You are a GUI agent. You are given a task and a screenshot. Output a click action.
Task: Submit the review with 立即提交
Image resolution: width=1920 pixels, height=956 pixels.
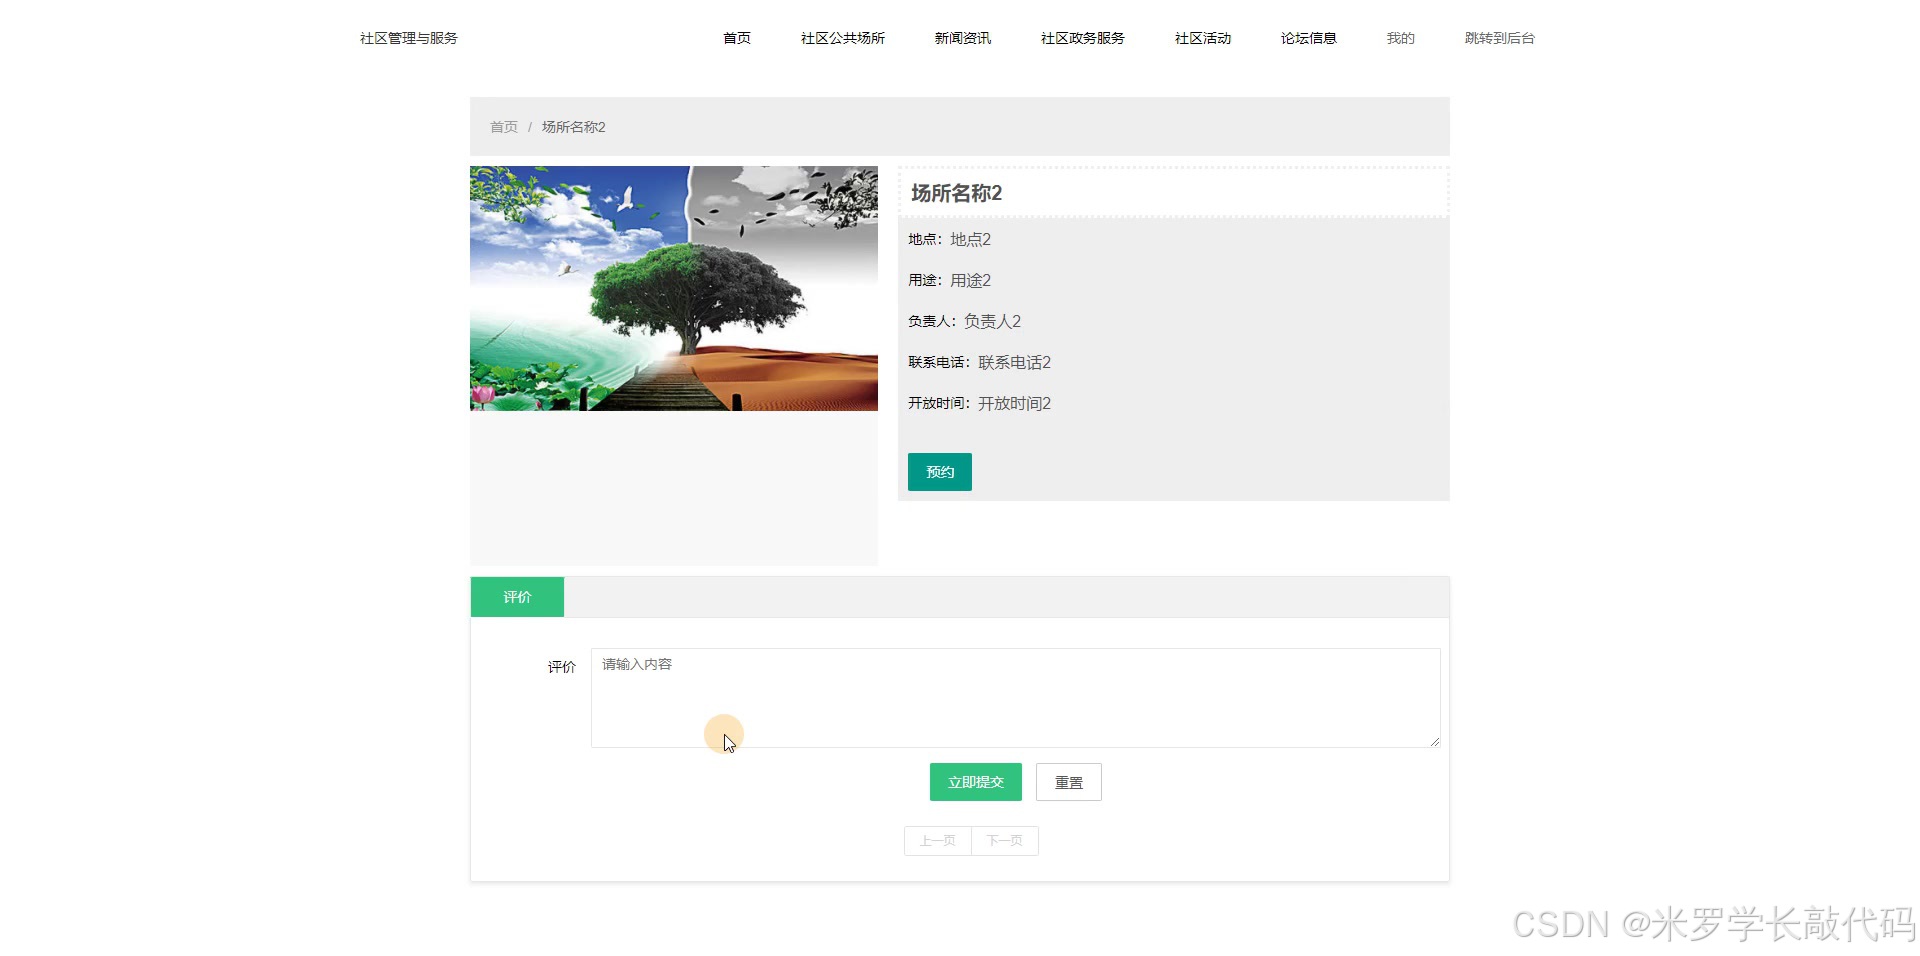[974, 782]
